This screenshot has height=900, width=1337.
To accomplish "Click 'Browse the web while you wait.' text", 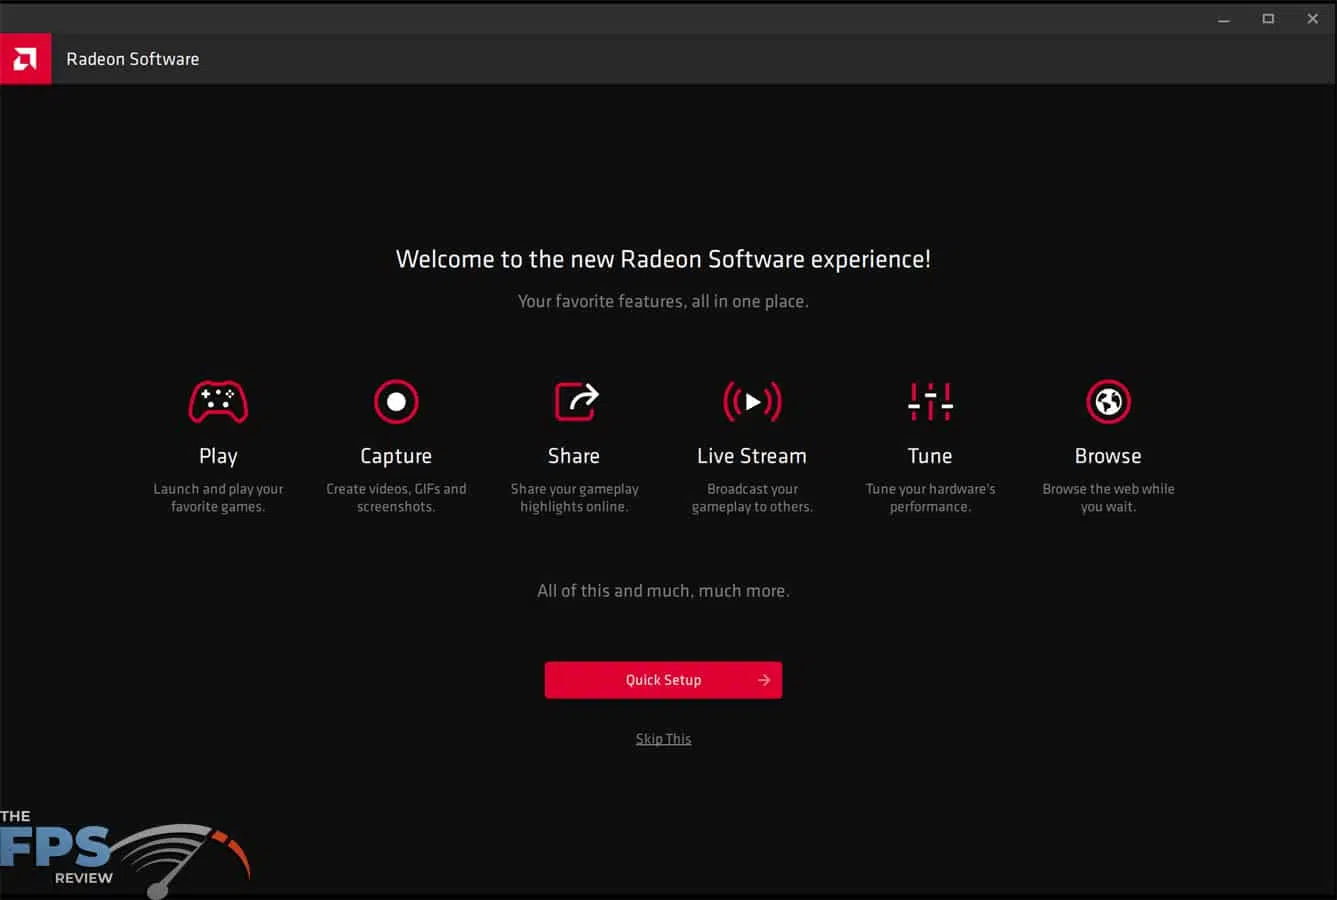I will [1108, 498].
